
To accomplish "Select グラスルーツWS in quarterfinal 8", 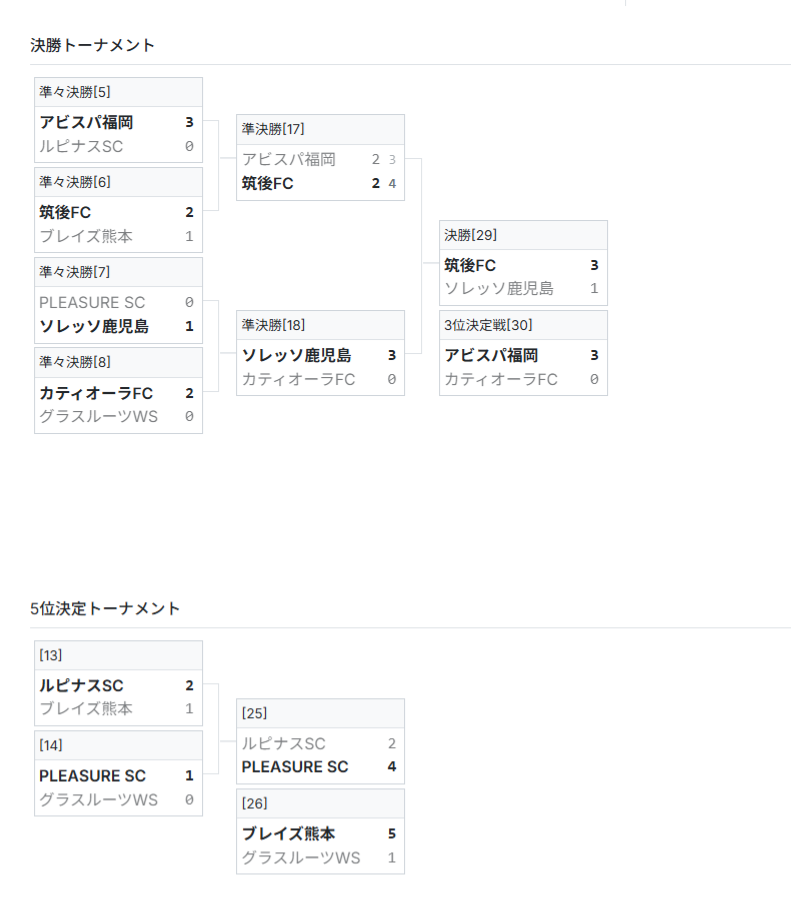I will (x=99, y=416).
